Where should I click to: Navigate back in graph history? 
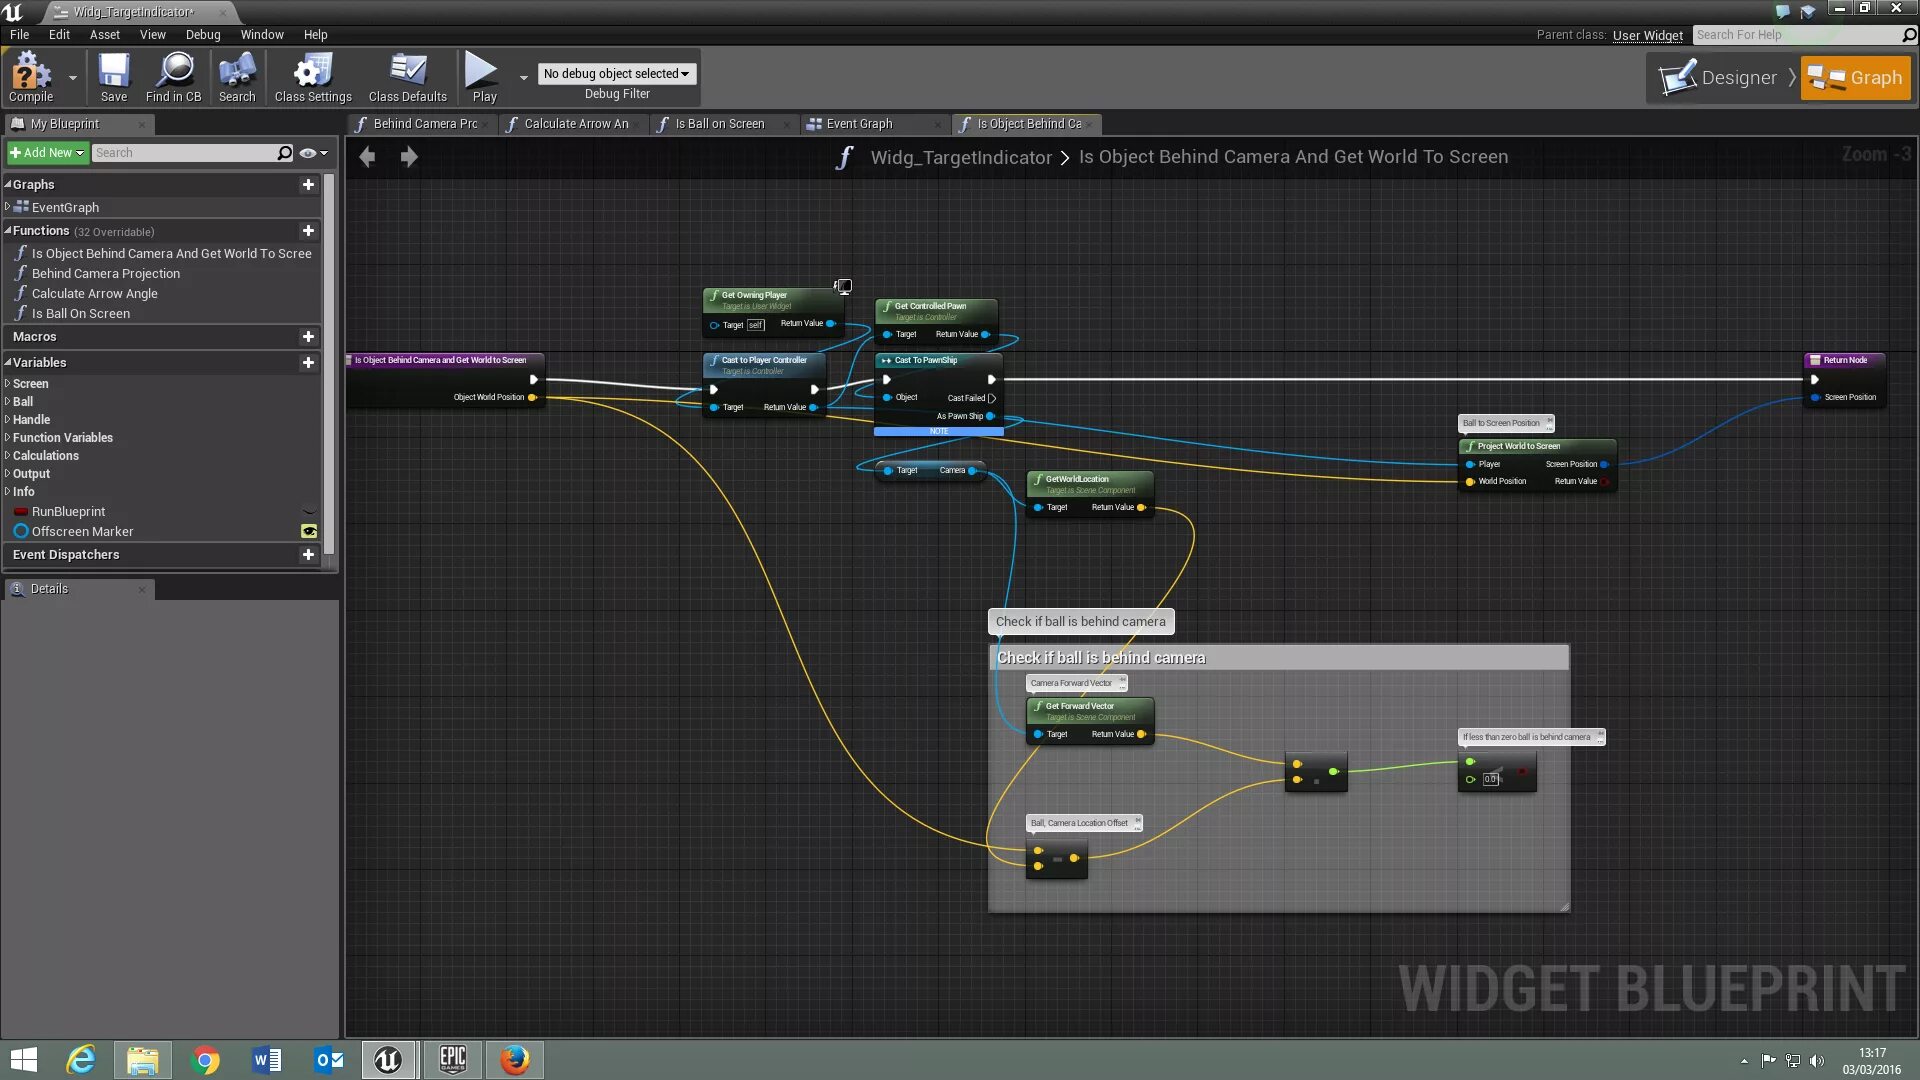367,156
